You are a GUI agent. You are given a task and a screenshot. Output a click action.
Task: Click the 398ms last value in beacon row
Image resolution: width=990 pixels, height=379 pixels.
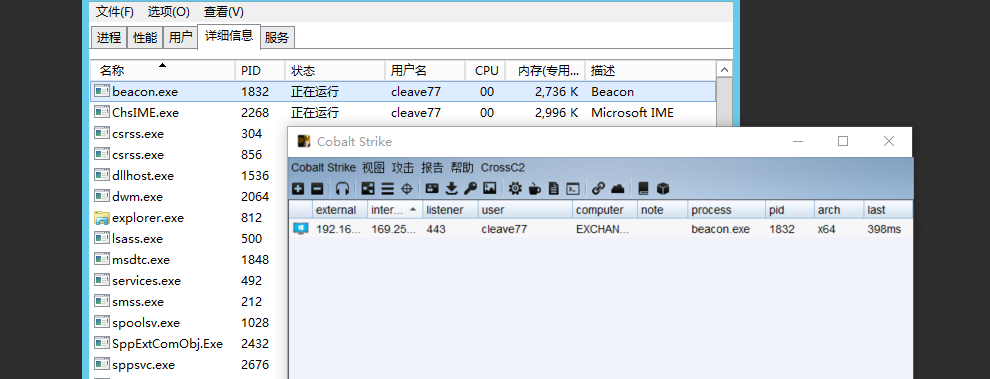(x=884, y=229)
